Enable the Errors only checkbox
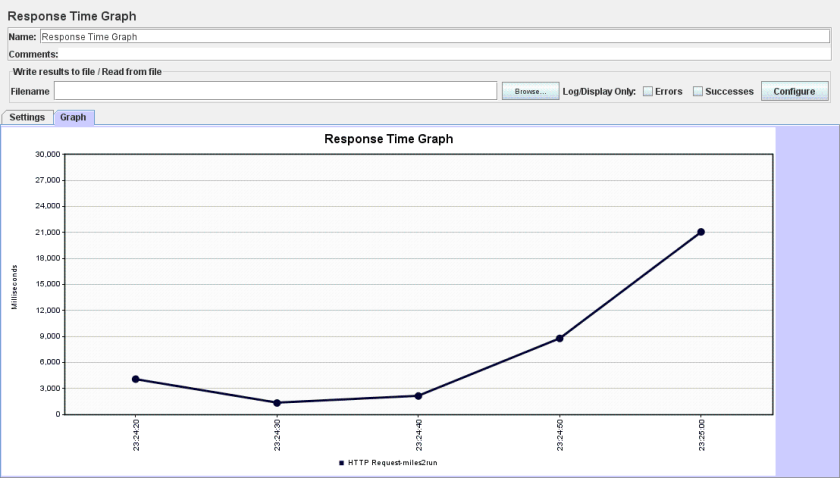 pos(648,91)
